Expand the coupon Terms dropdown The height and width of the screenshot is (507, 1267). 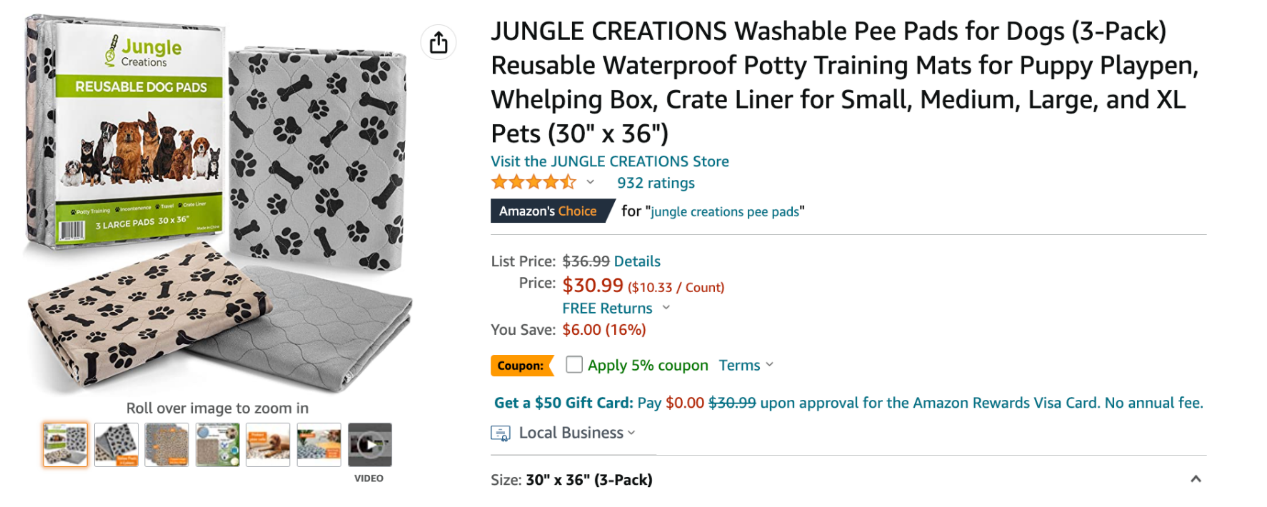click(x=746, y=365)
